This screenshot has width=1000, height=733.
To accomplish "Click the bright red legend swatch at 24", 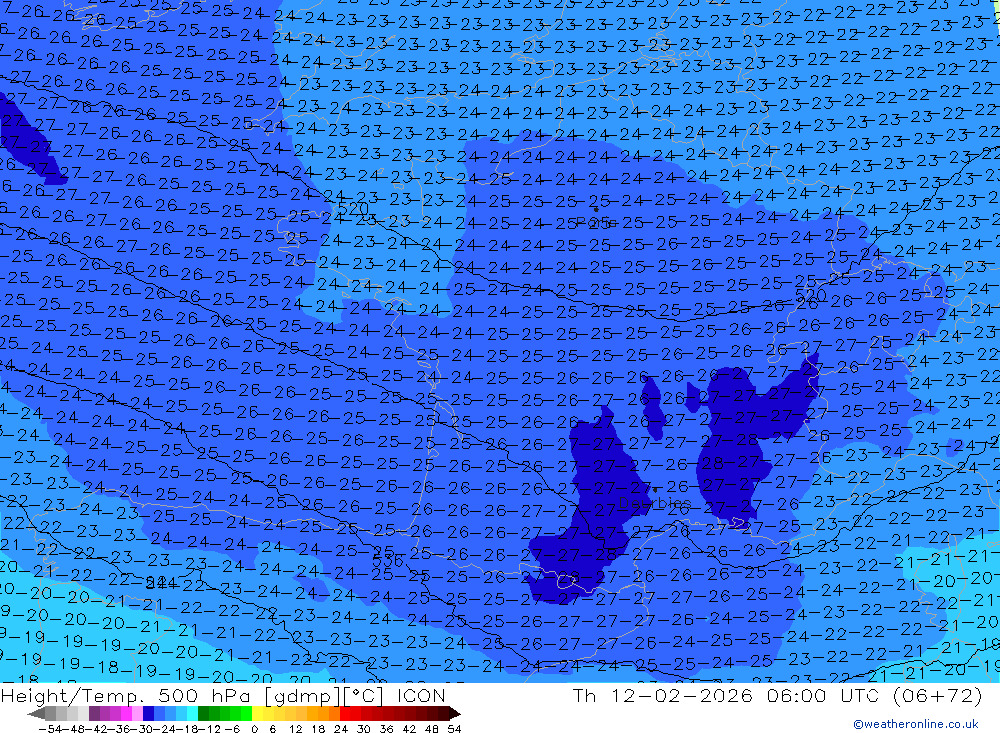I will click(345, 714).
